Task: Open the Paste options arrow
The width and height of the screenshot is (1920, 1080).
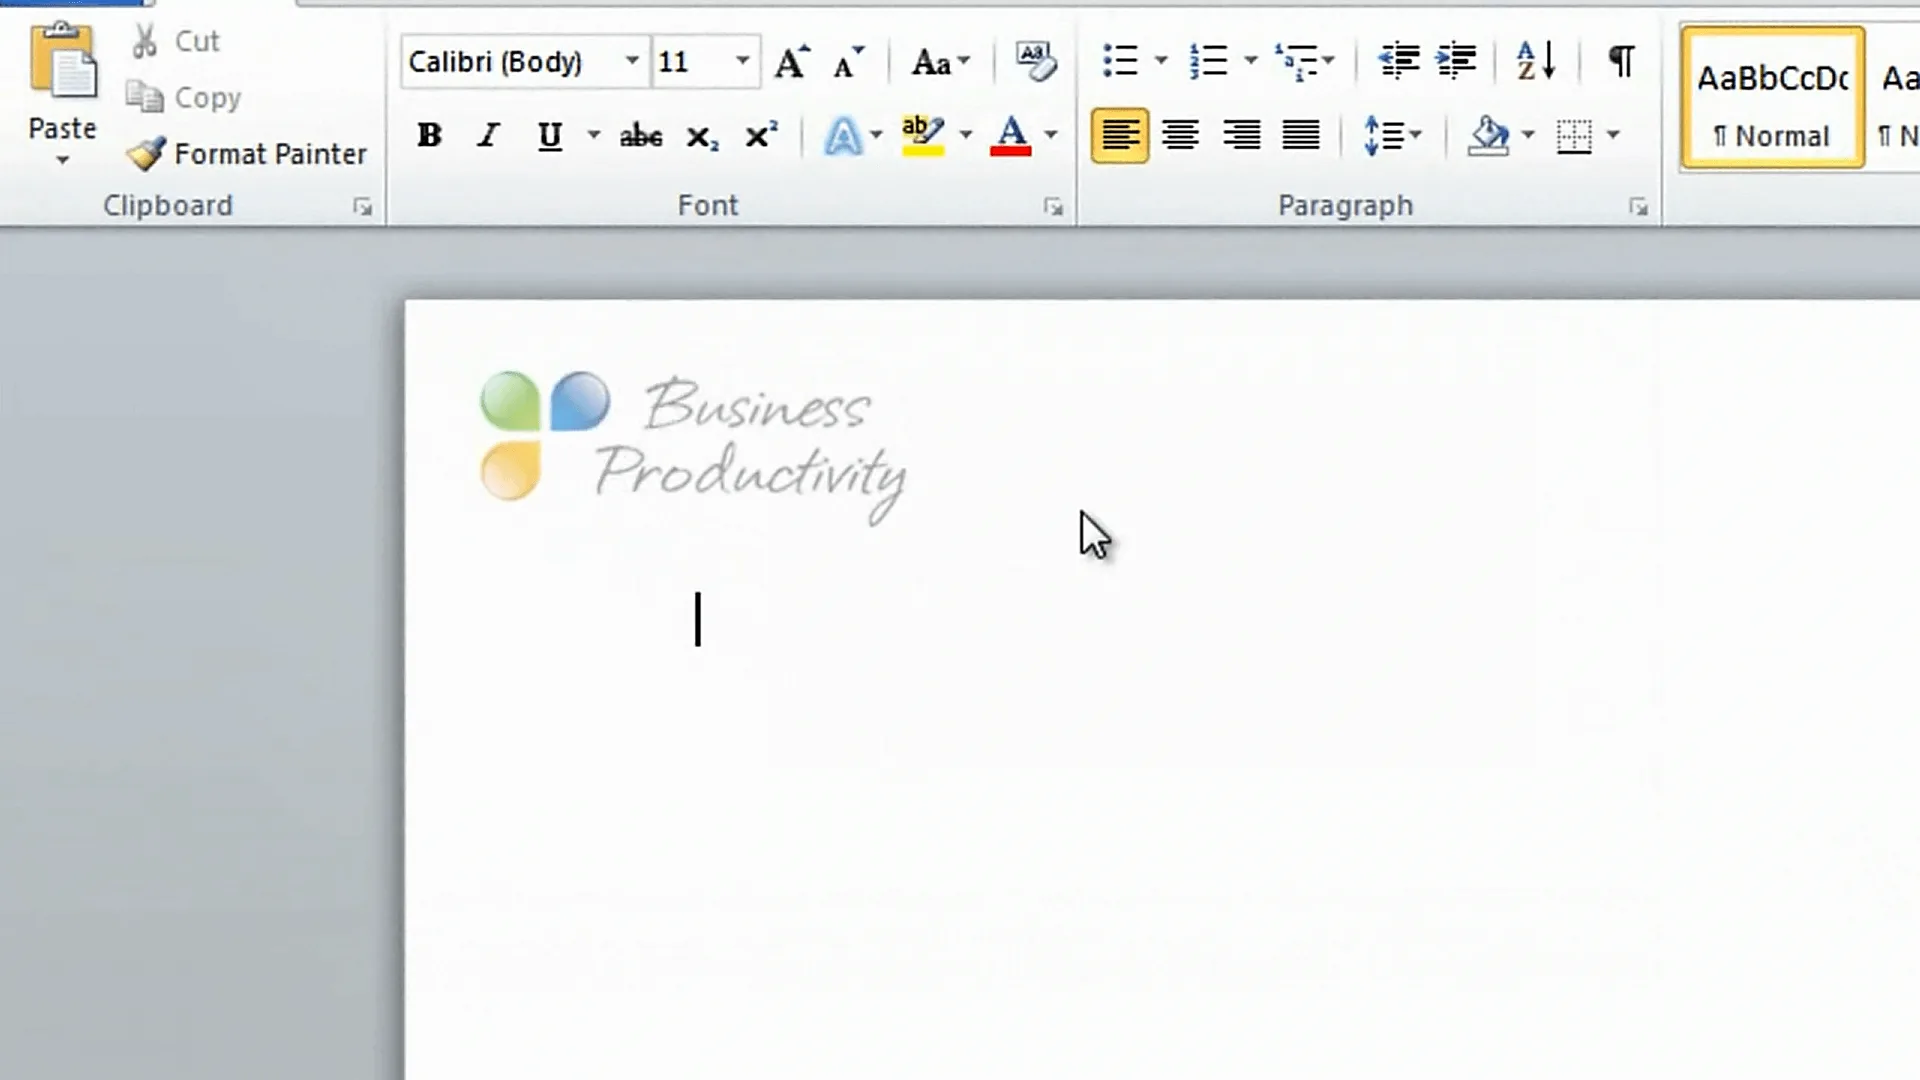Action: coord(62,161)
